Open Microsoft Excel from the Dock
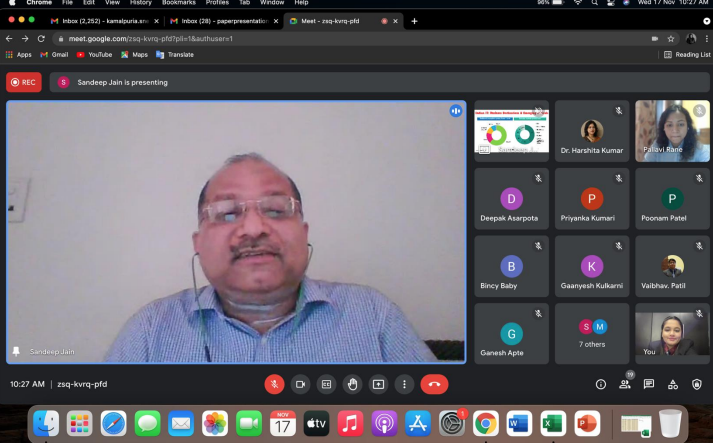The width and height of the screenshot is (713, 443). (553, 423)
